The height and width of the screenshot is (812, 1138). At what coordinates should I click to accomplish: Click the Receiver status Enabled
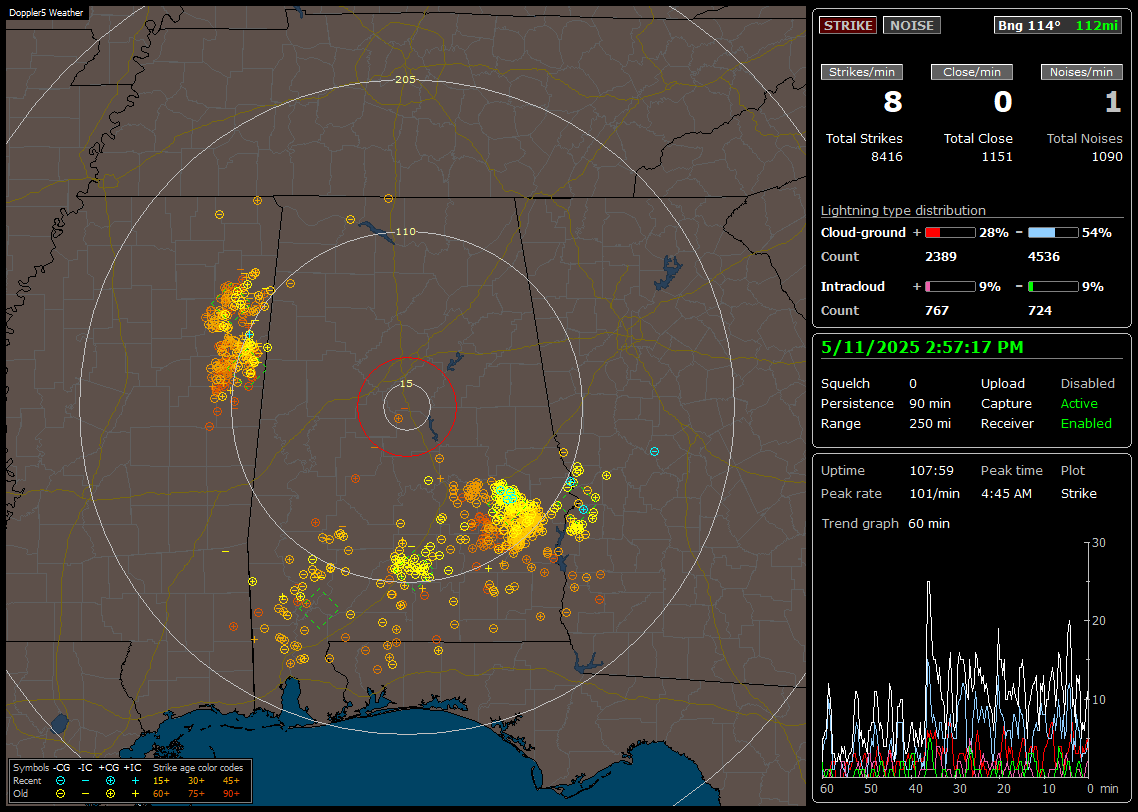click(1086, 424)
